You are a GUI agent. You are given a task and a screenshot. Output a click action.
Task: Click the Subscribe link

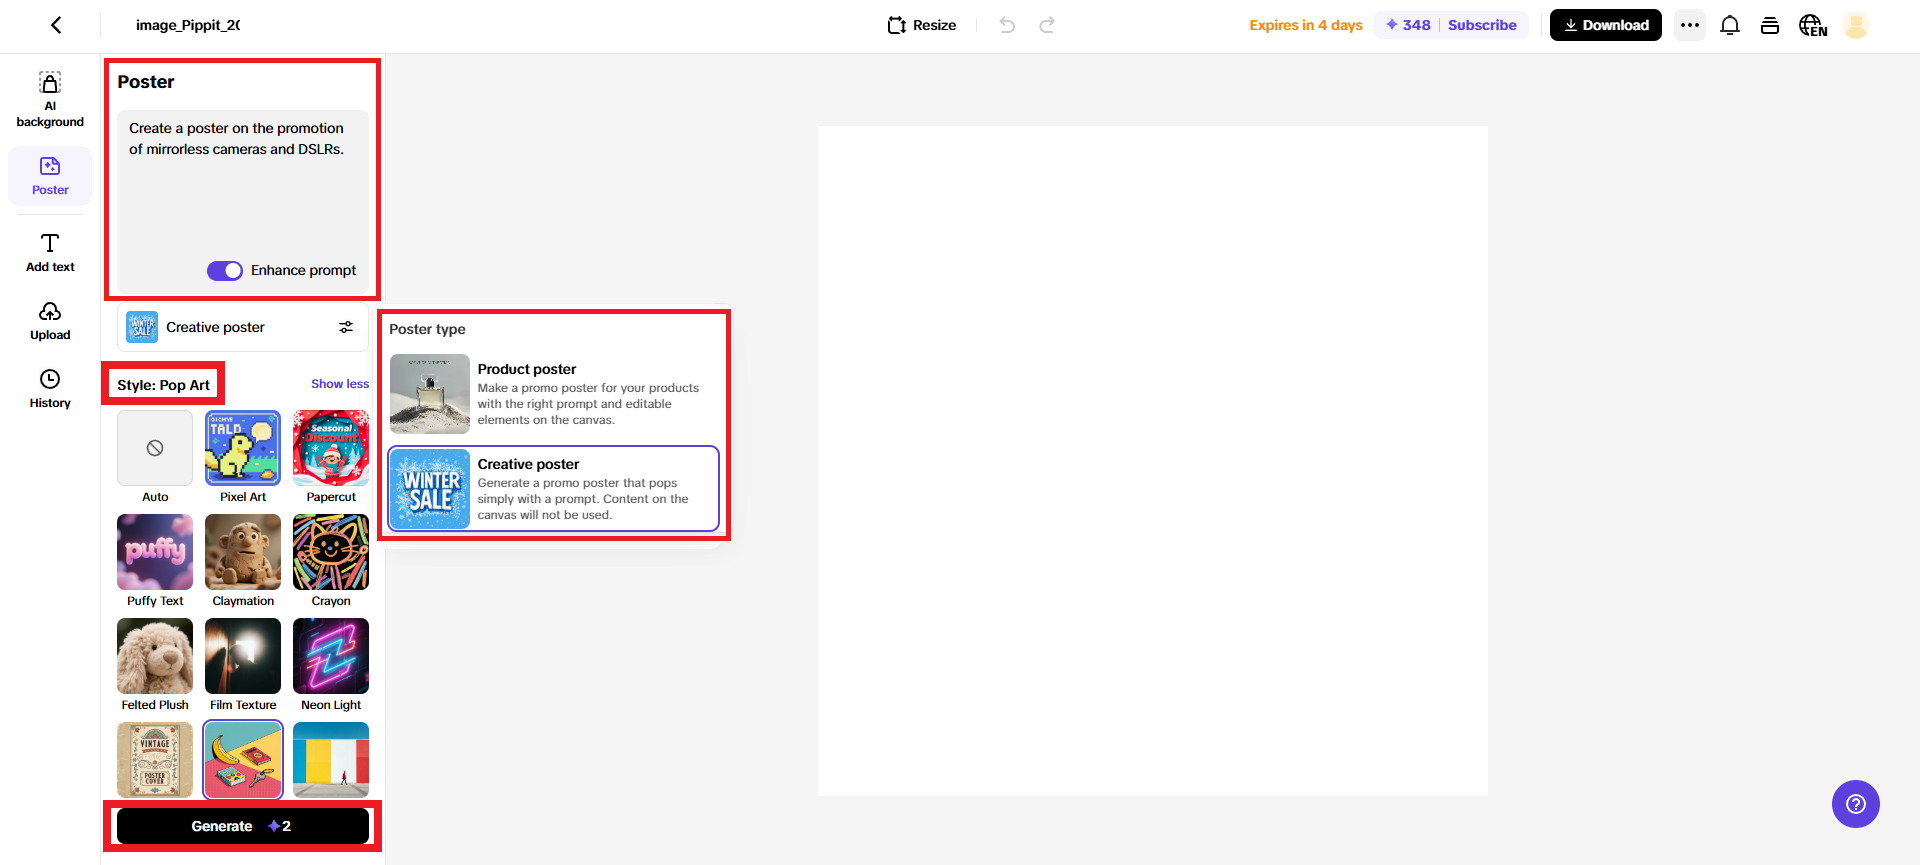coord(1482,25)
